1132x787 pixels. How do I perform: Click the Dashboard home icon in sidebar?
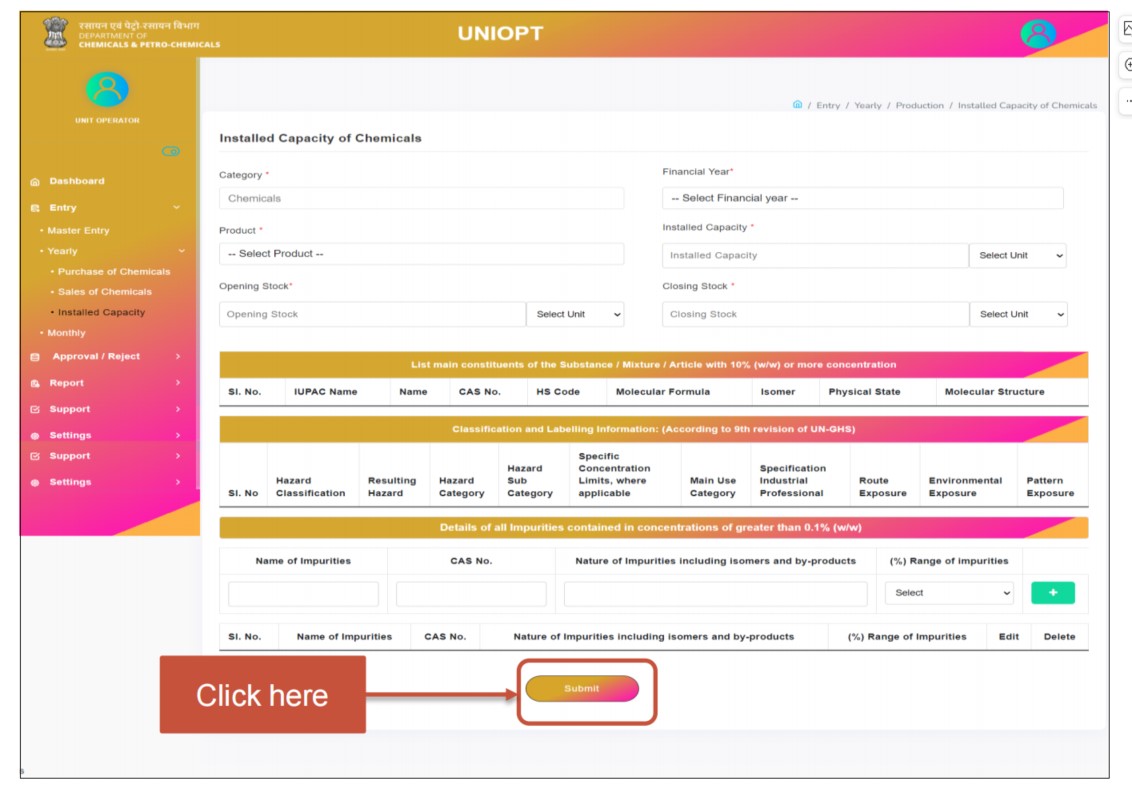tap(35, 182)
